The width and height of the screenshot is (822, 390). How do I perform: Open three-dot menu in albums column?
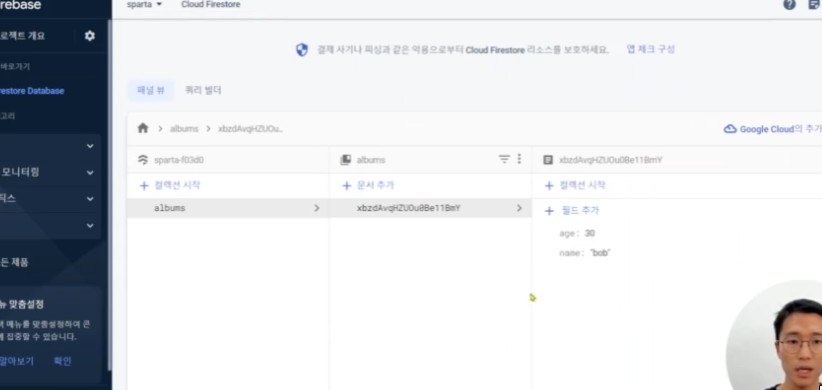[519, 159]
